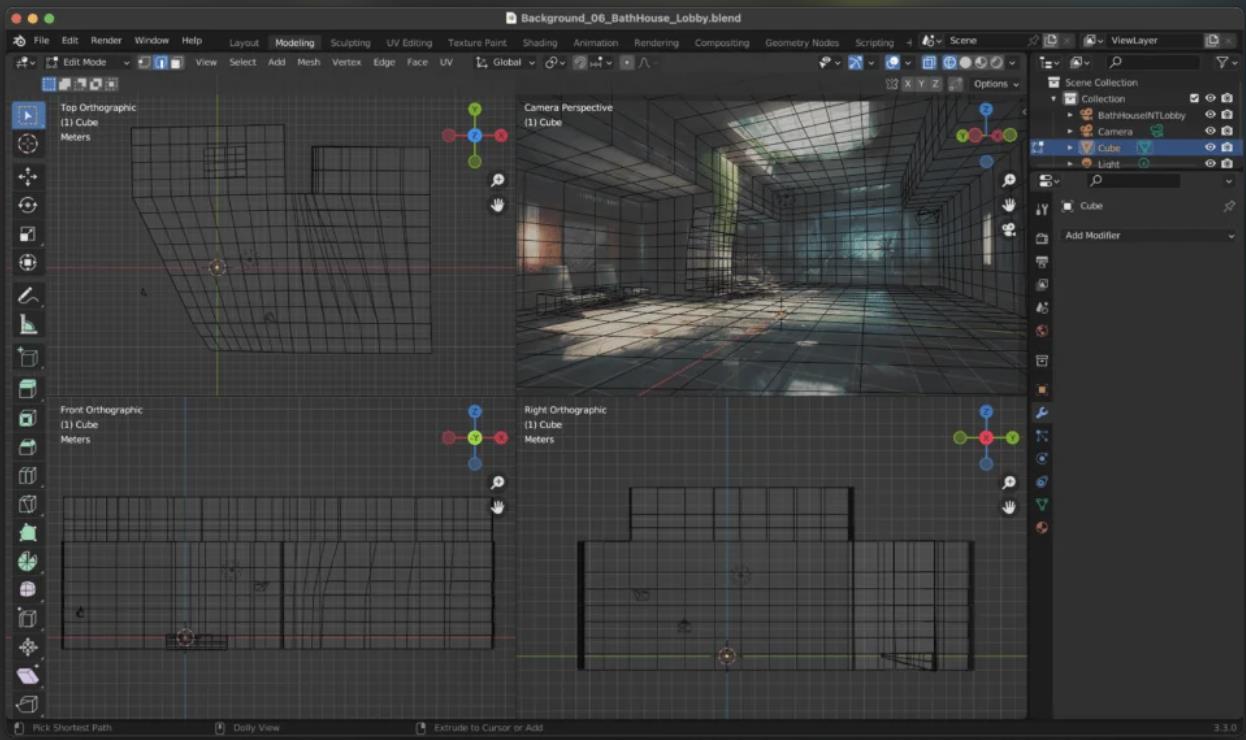Select solid viewport shading mode
Image resolution: width=1246 pixels, height=740 pixels.
point(964,62)
